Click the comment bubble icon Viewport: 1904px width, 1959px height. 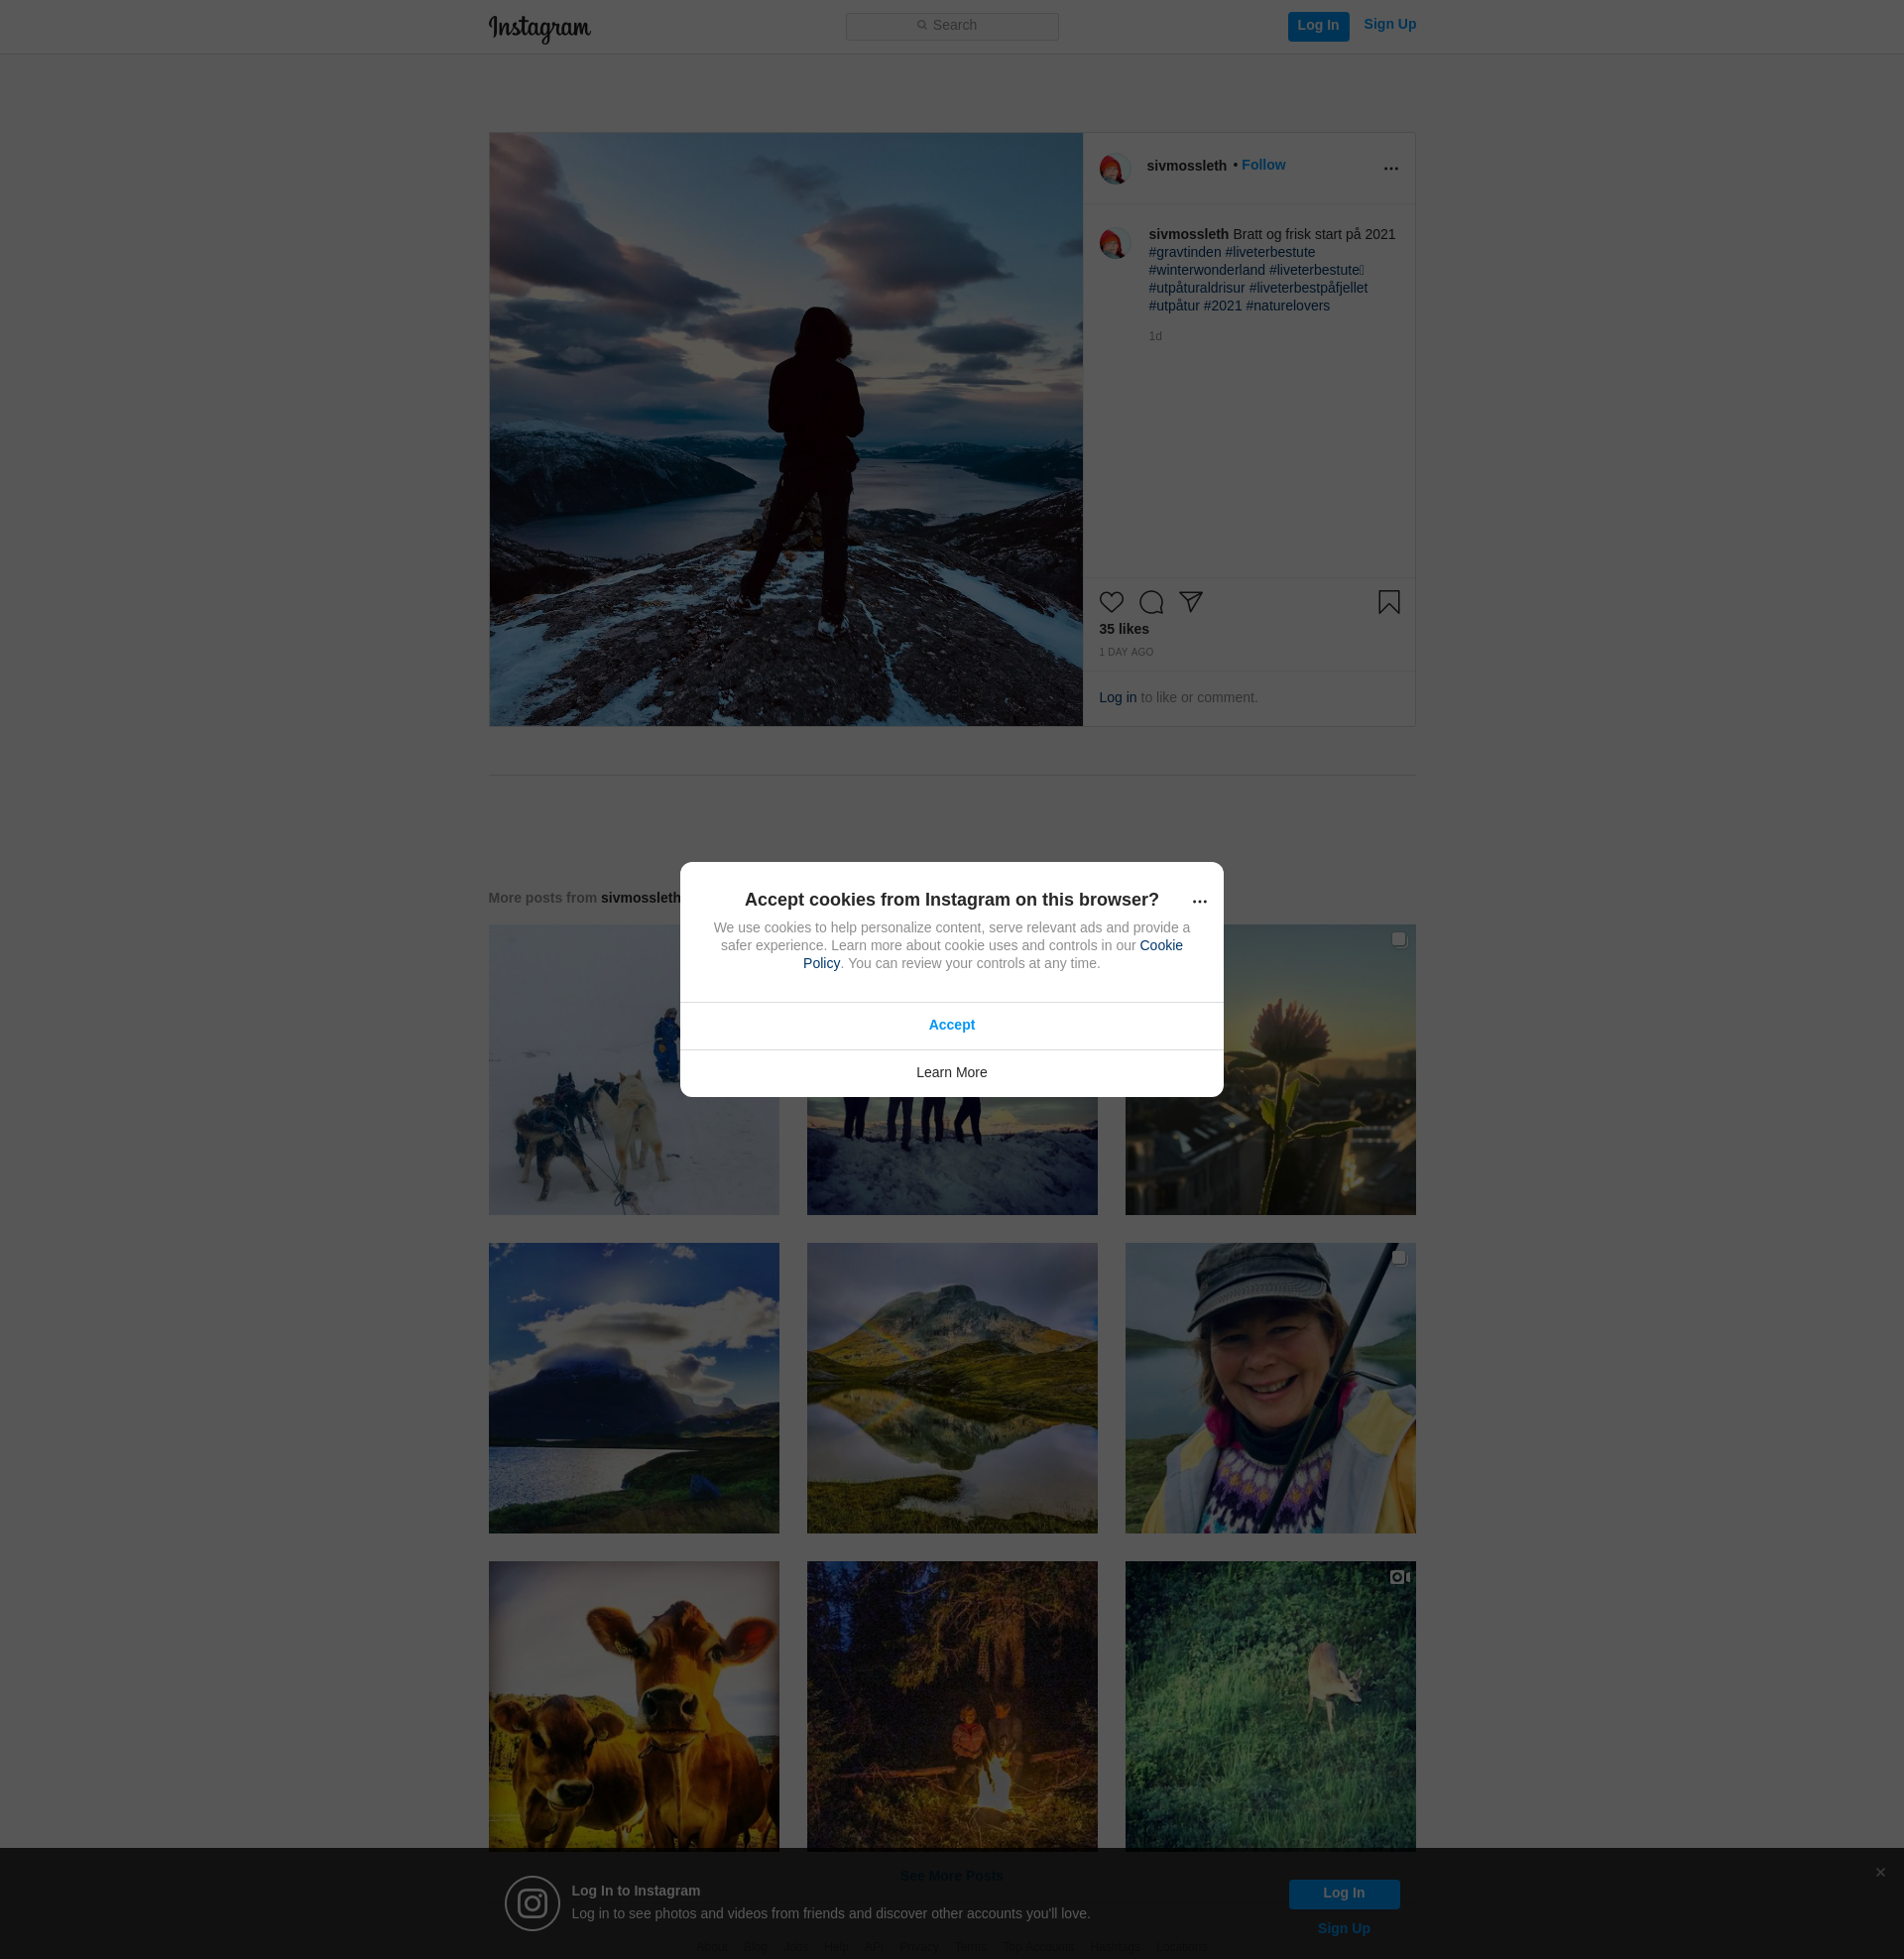pos(1151,602)
